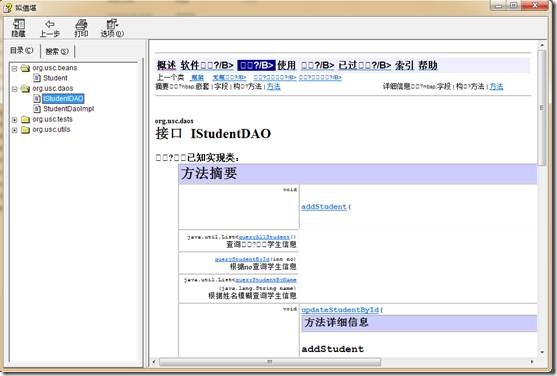Open the 使用 (Use) navigation item

pos(286,65)
